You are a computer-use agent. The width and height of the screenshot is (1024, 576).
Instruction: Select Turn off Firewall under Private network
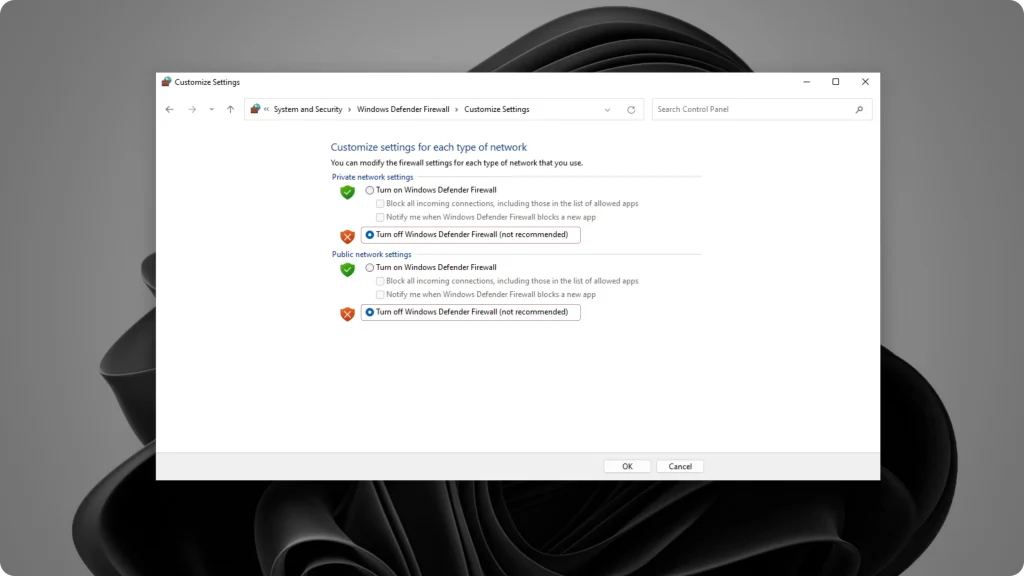[x=370, y=234]
